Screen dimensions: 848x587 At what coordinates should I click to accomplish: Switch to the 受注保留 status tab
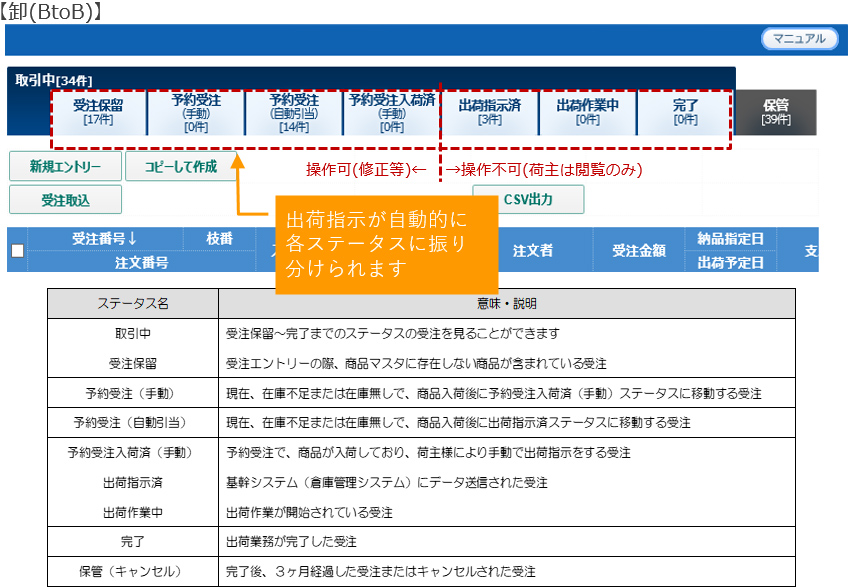(x=98, y=112)
